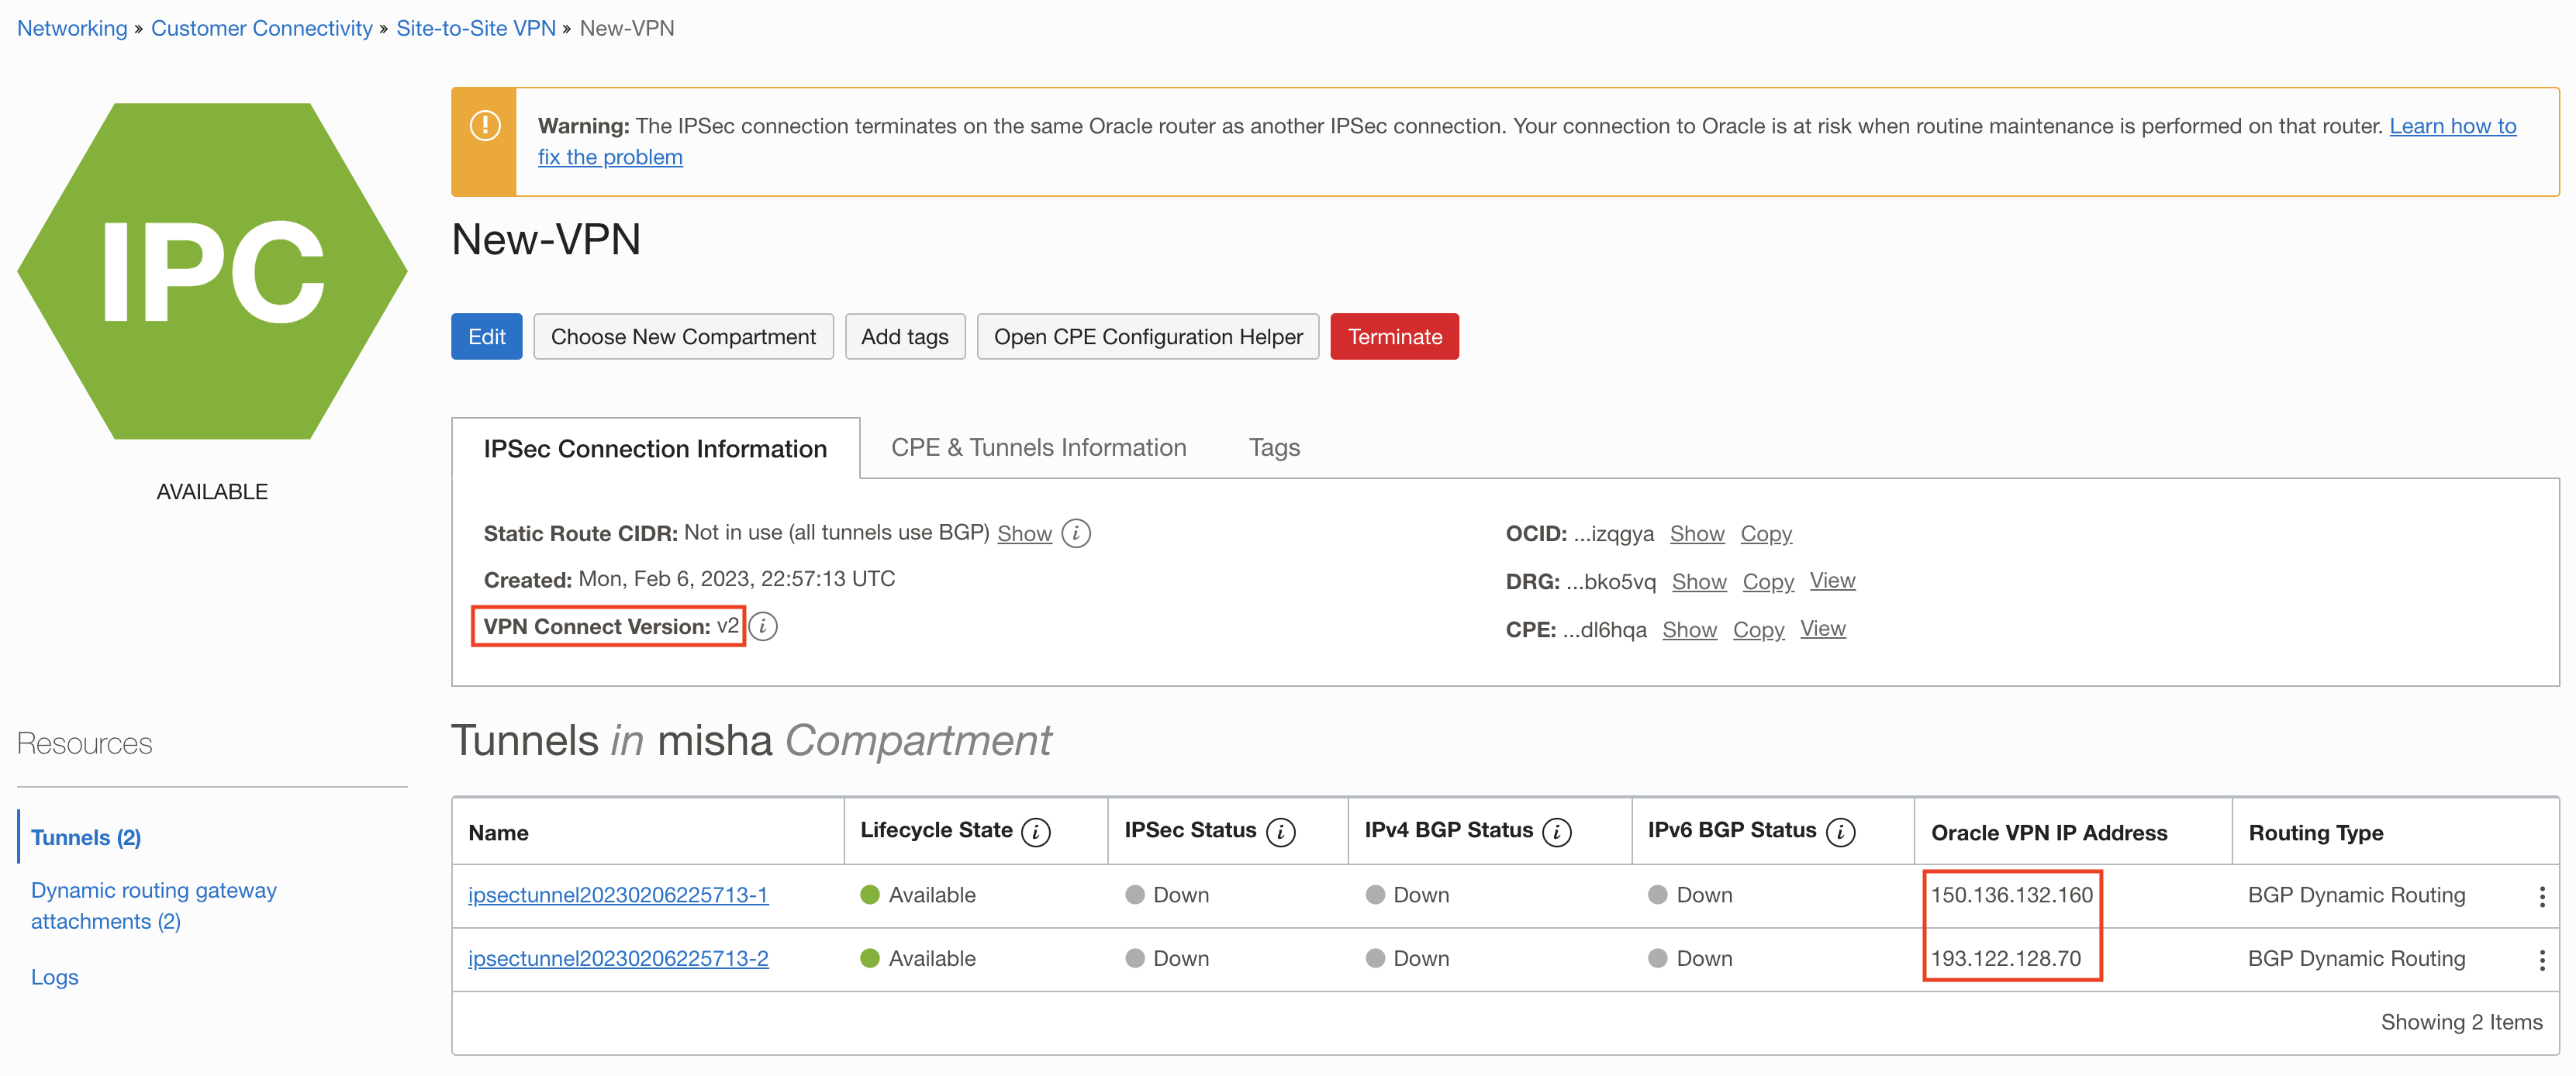Click the Lifecycle State column info icon
This screenshot has width=2576, height=1076.
point(1036,830)
